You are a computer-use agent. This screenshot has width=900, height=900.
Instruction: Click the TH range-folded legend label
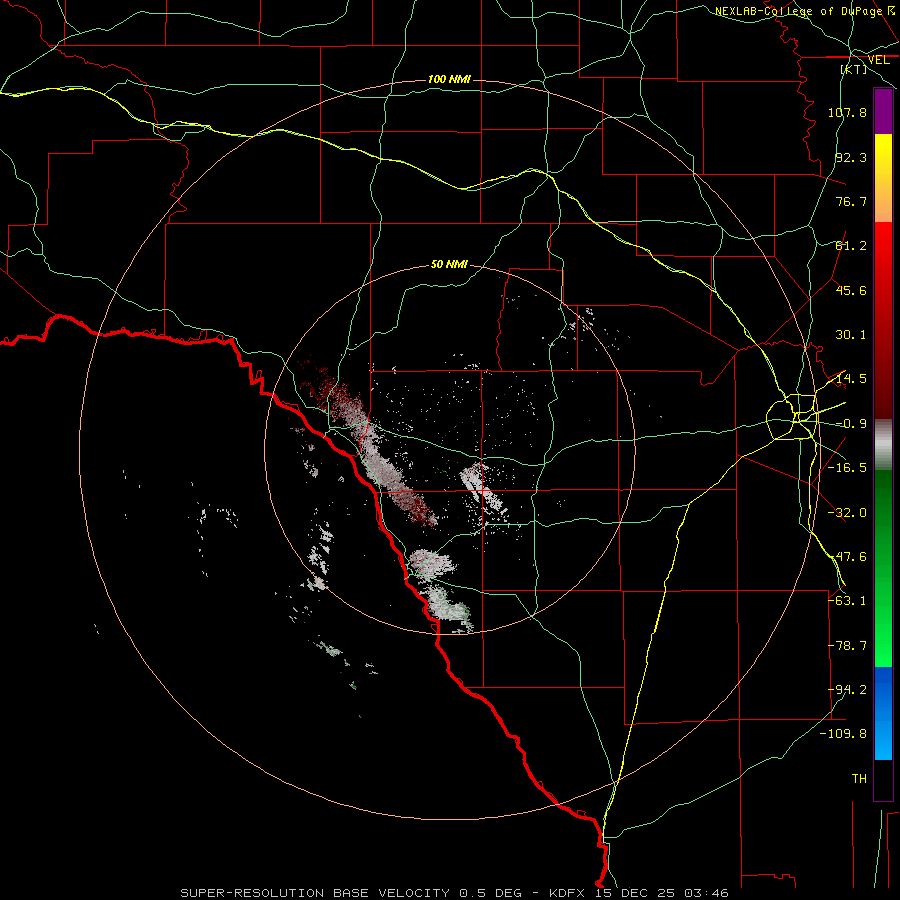click(859, 779)
